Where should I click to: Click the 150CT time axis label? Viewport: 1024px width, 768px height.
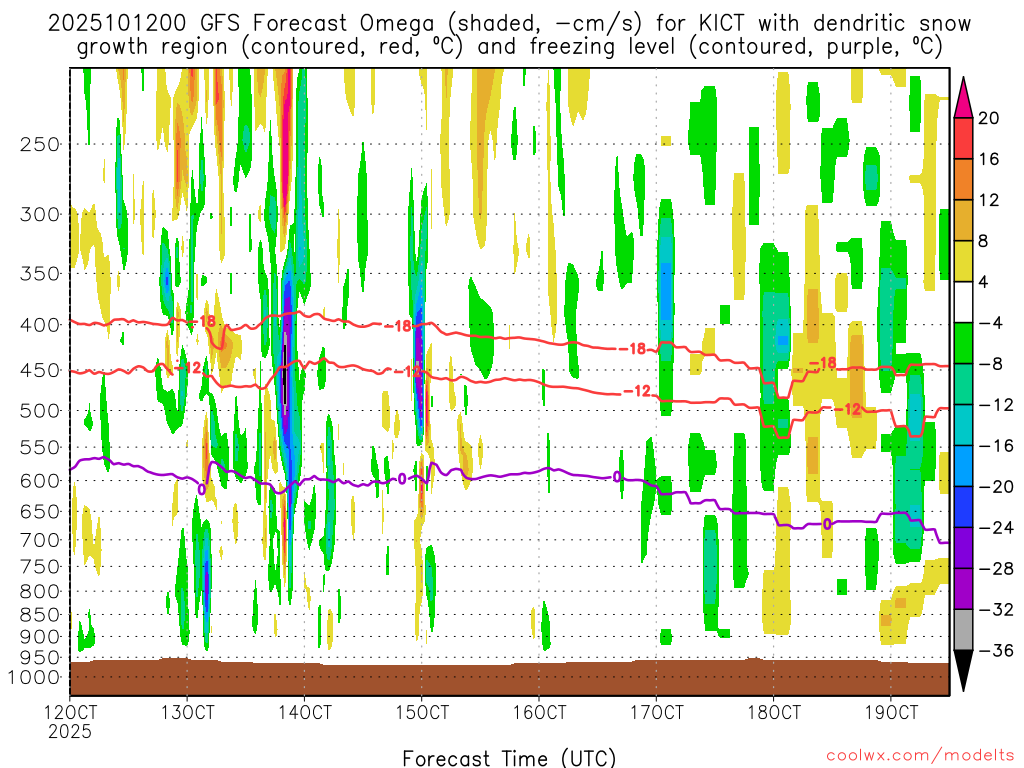pos(422,712)
